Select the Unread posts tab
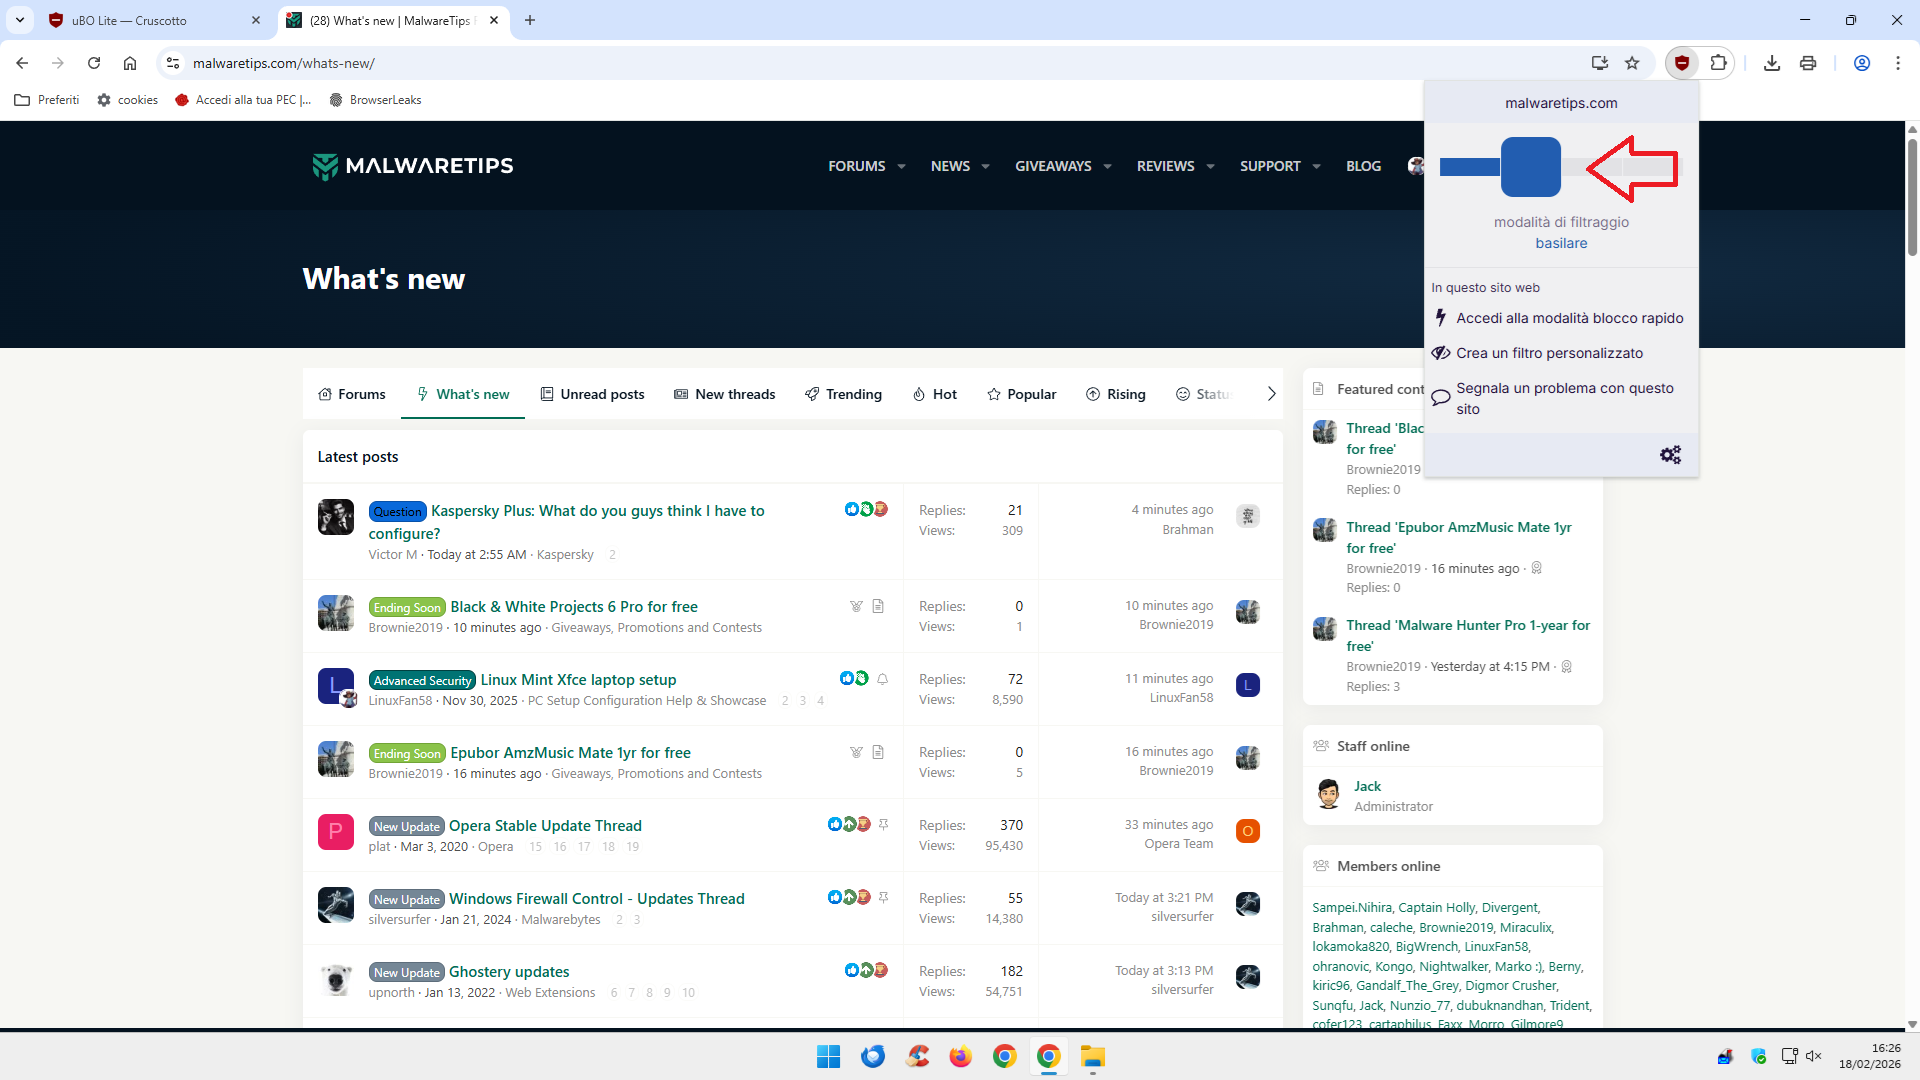1920x1080 pixels. tap(592, 394)
